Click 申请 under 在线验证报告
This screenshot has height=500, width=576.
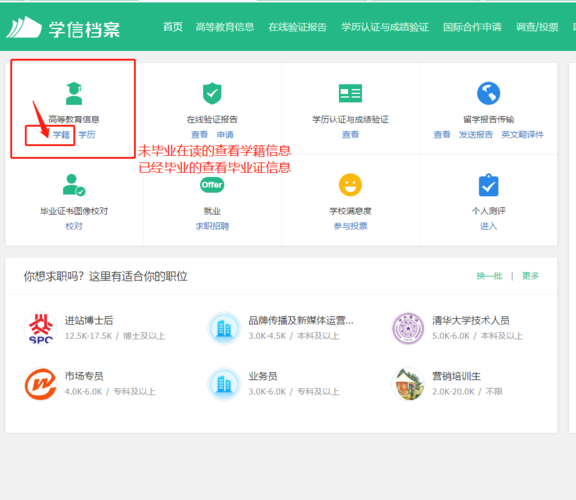coord(225,134)
